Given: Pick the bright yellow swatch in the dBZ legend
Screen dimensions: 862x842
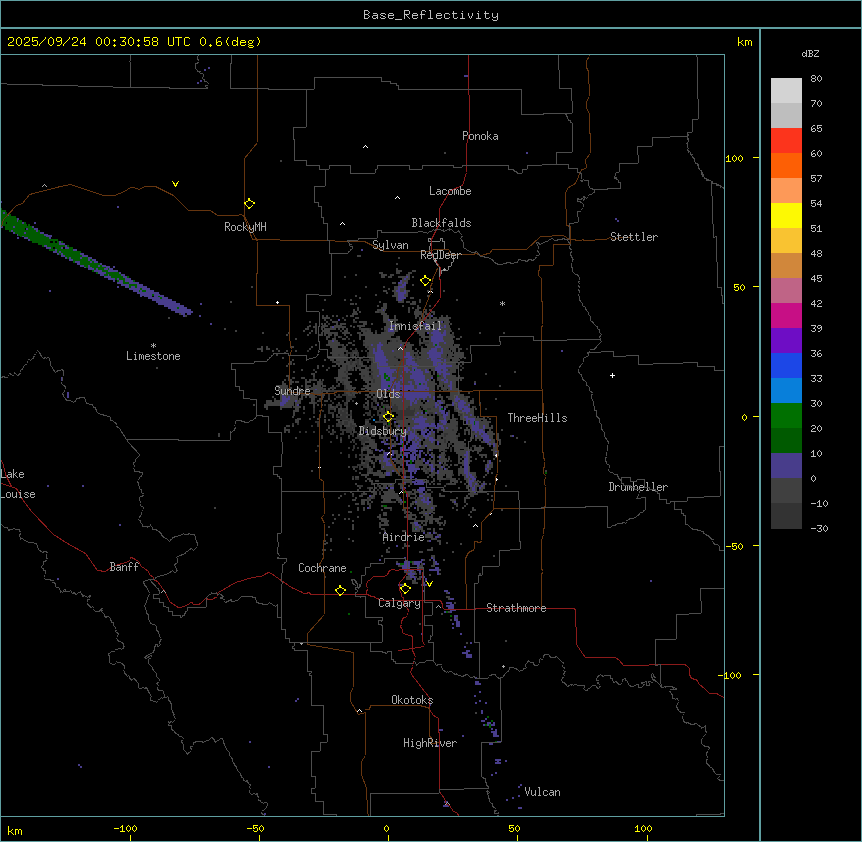Looking at the screenshot, I should [786, 215].
